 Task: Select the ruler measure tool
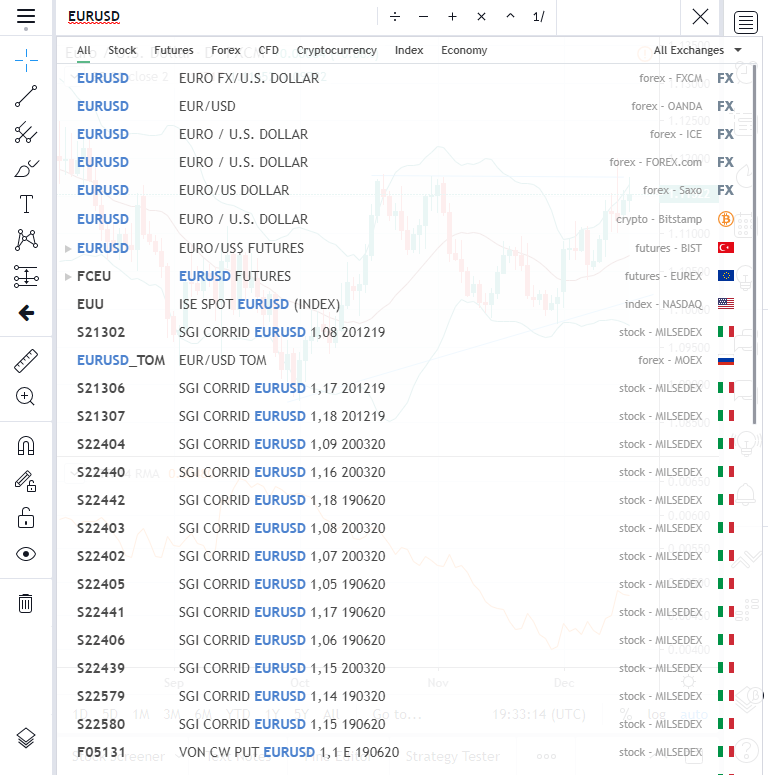pos(26,360)
